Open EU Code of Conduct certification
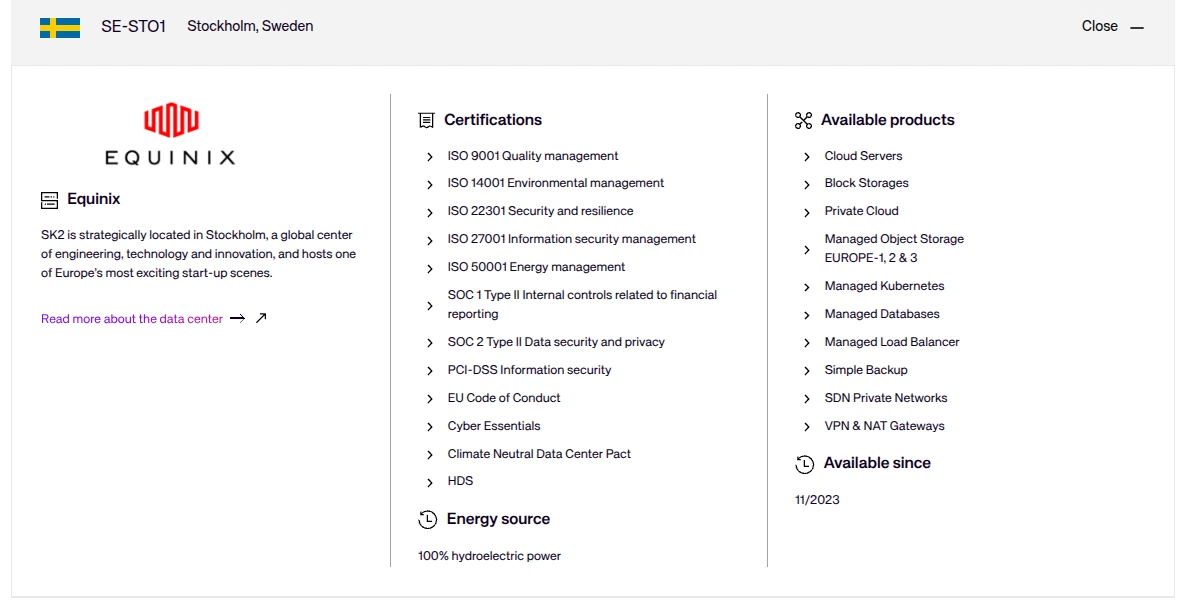 pos(504,397)
